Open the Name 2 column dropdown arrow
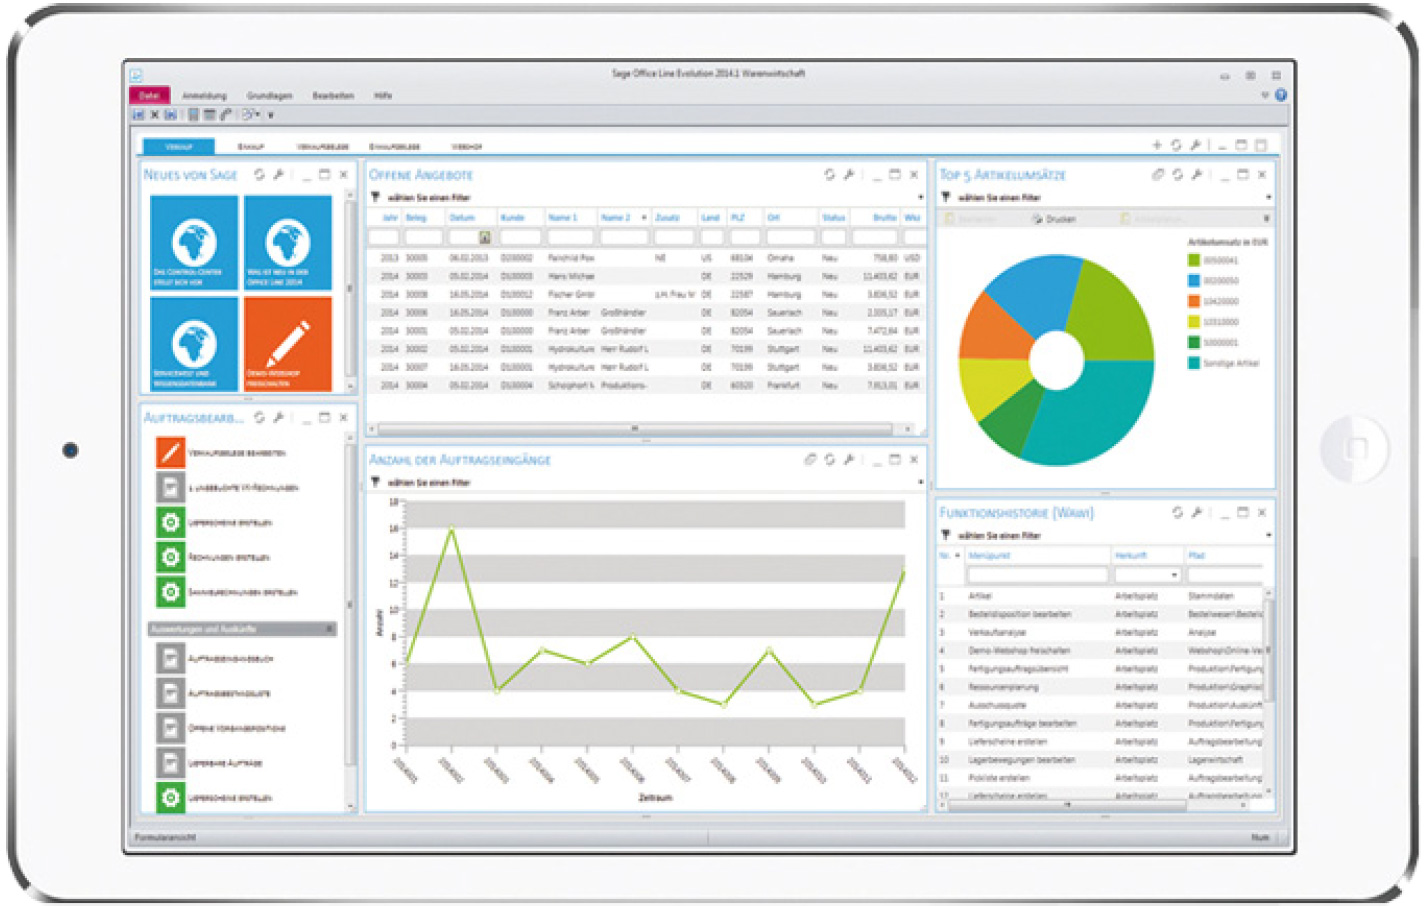Screen dimensions: 1426x909 (x=643, y=217)
